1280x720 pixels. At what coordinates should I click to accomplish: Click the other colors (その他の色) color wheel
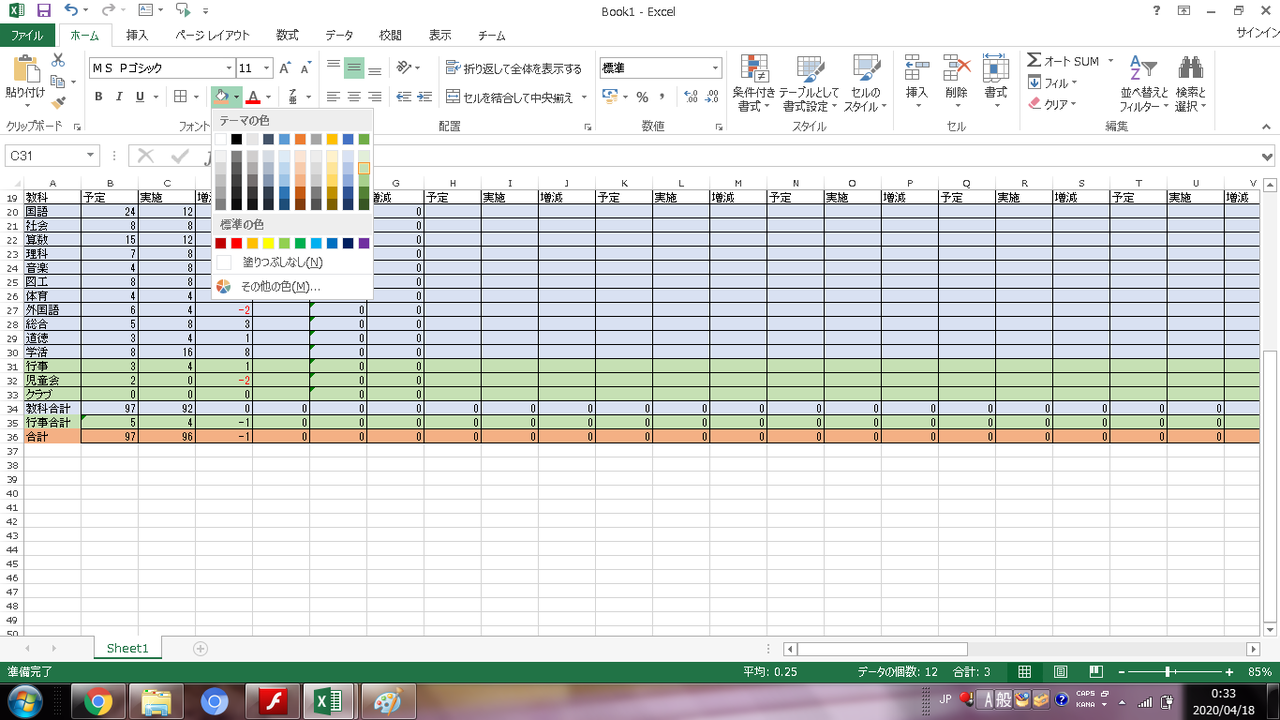(224, 287)
